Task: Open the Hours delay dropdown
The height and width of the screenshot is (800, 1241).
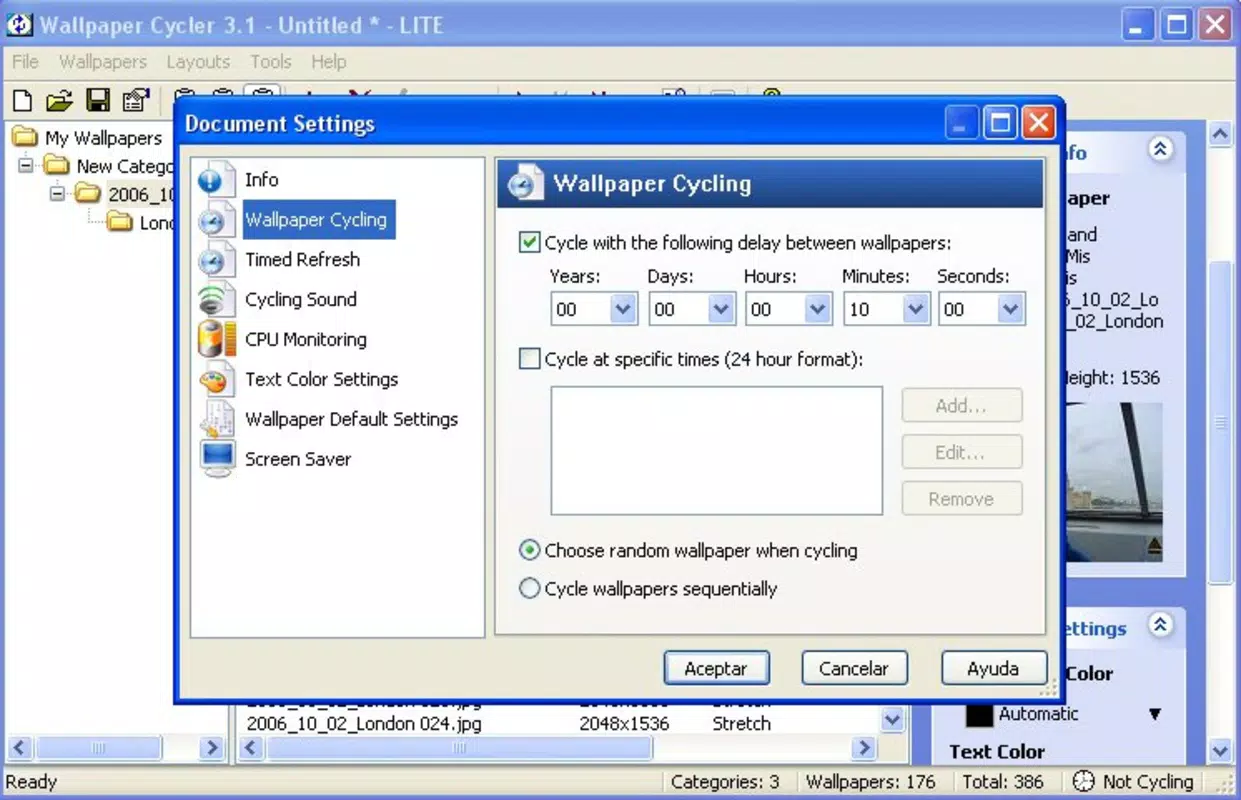Action: tap(818, 309)
